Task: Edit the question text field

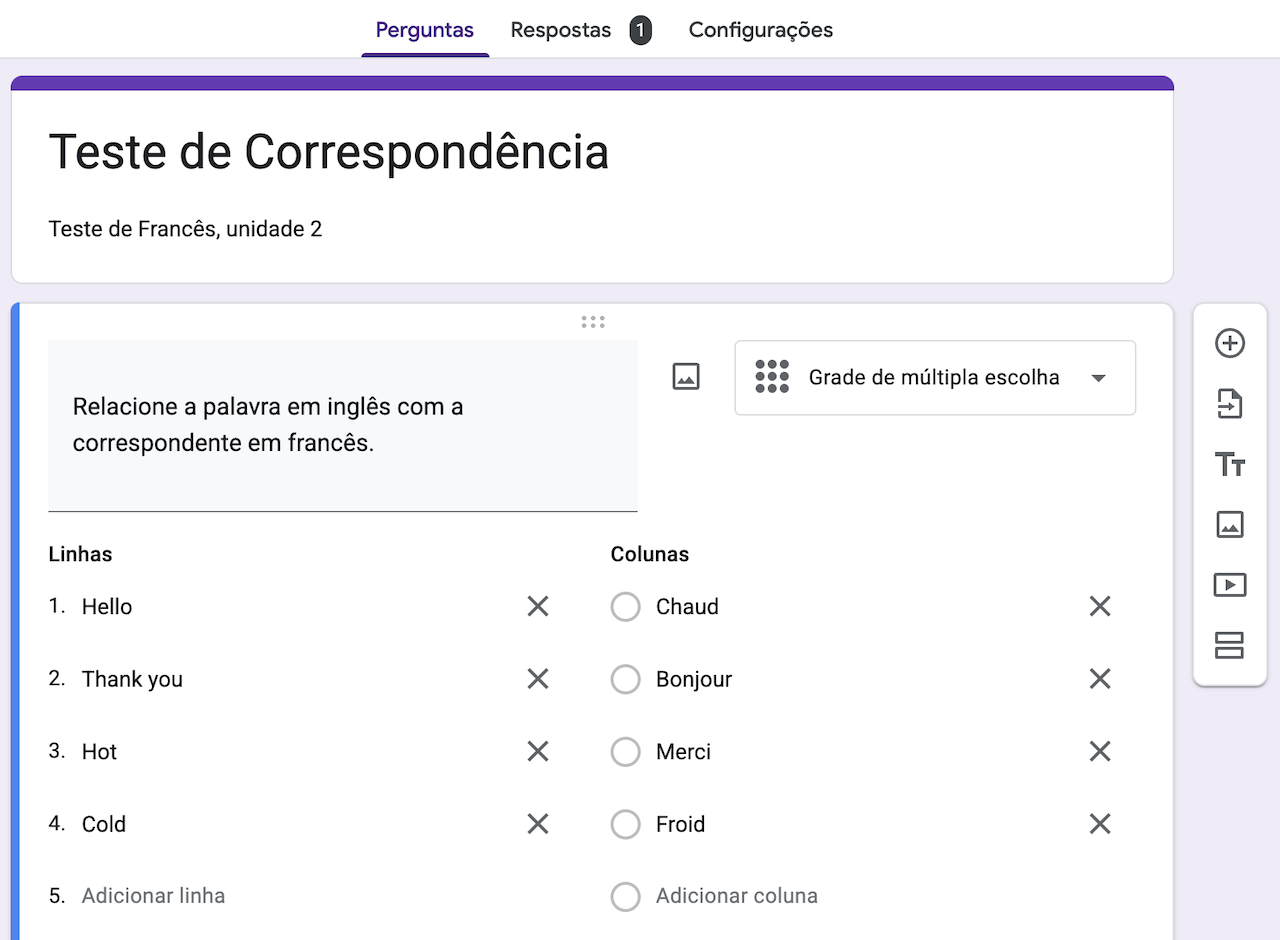Action: pyautogui.click(x=342, y=425)
